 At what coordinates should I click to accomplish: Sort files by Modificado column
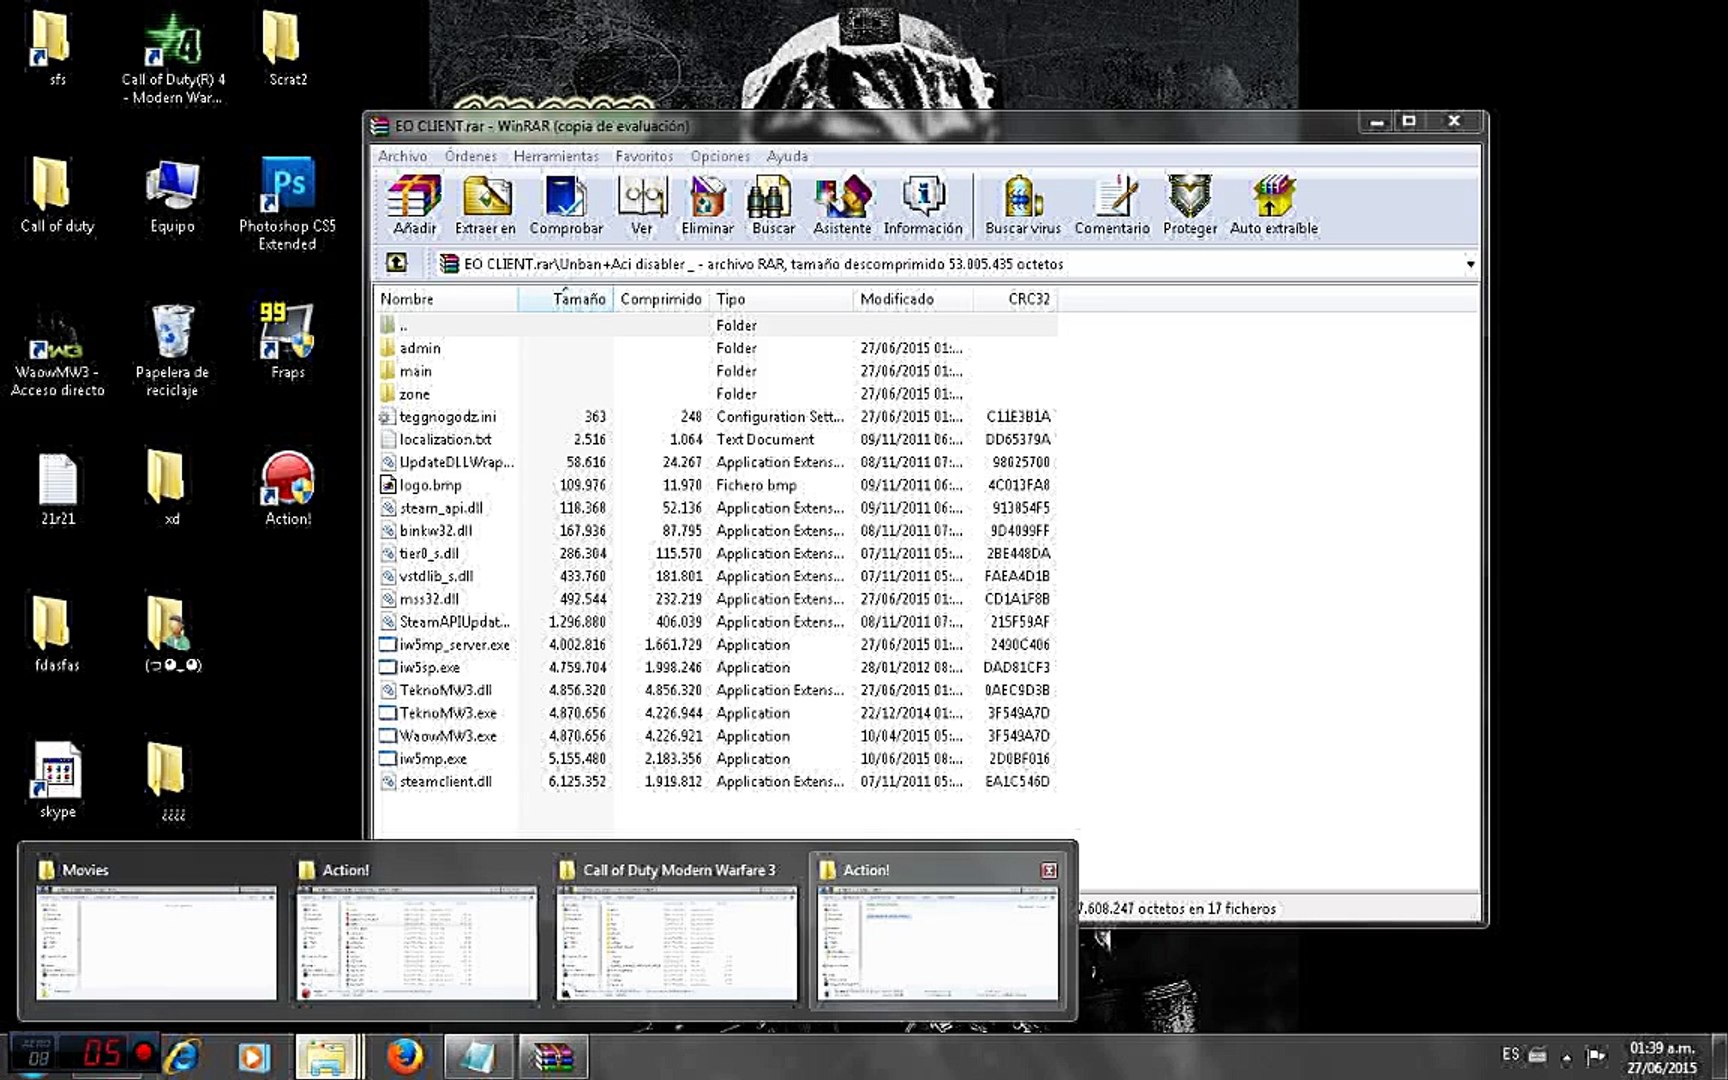tap(913, 299)
